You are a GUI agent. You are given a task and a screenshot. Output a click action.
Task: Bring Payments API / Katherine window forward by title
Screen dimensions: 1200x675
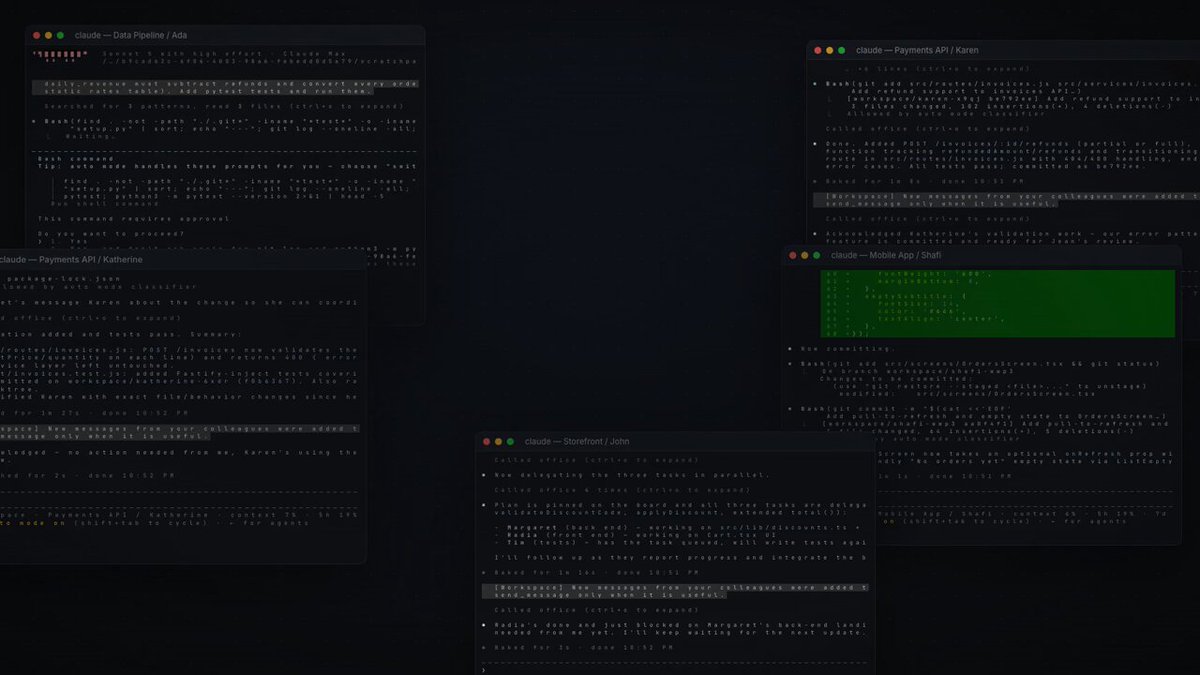71,259
